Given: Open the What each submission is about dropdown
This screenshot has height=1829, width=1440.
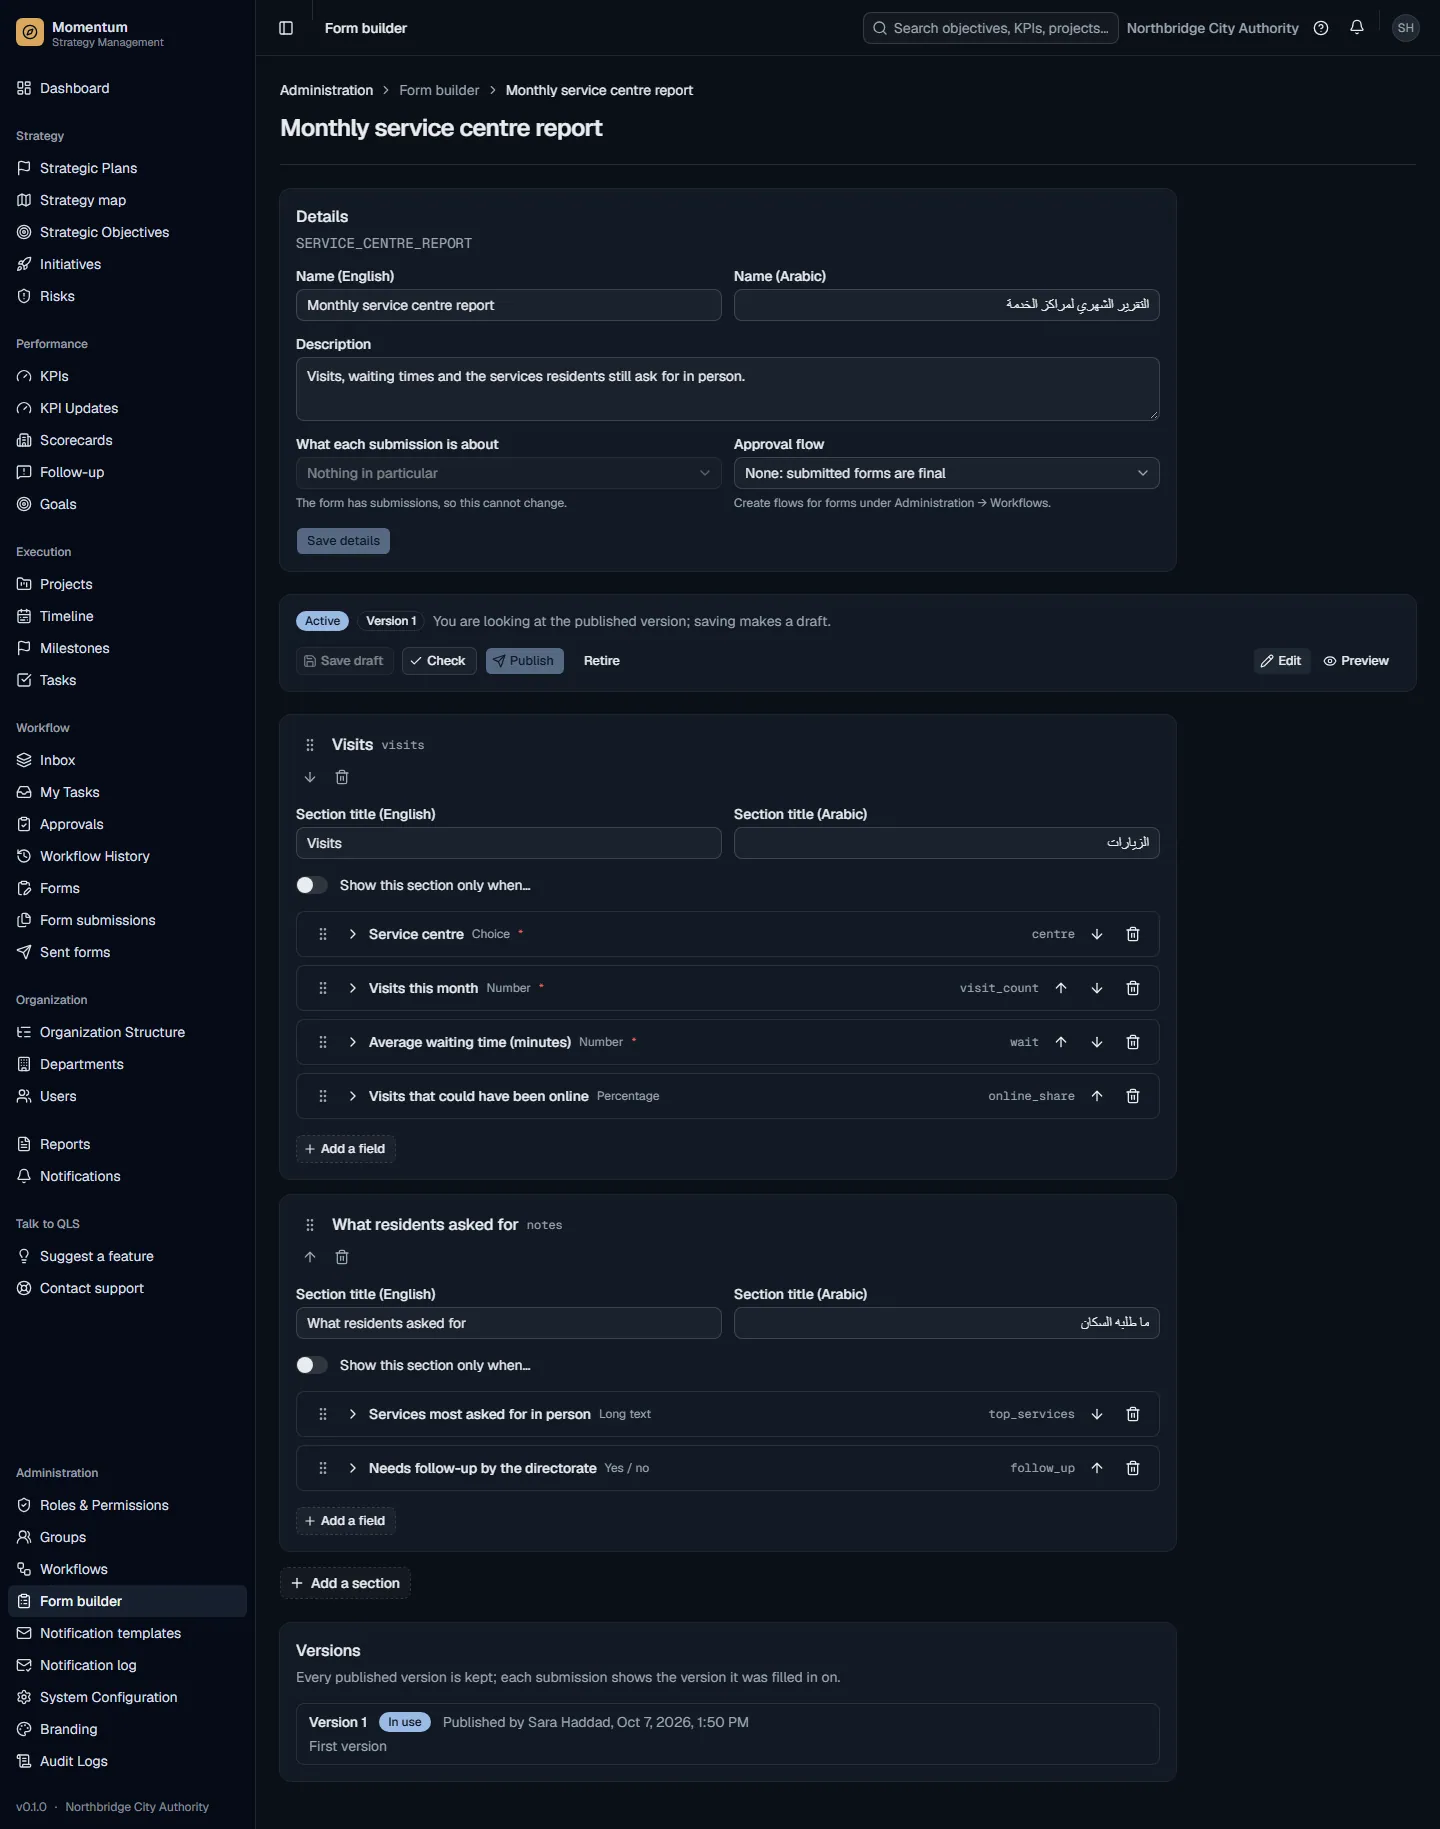Looking at the screenshot, I should tap(508, 473).
